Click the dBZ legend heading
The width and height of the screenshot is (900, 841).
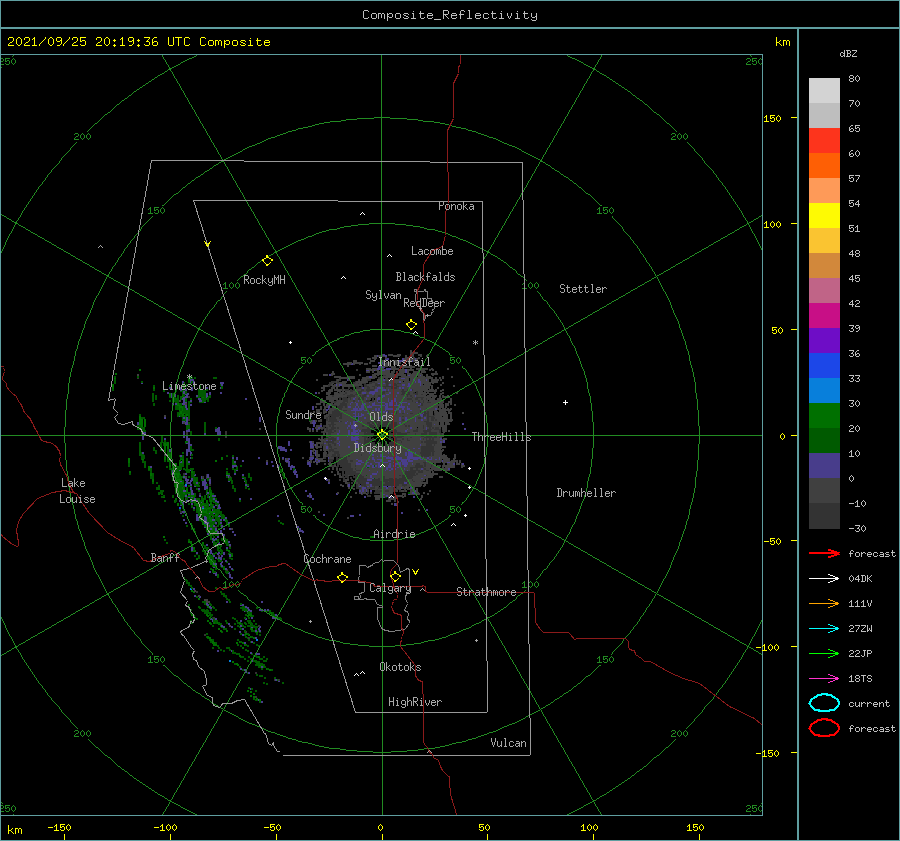848,53
